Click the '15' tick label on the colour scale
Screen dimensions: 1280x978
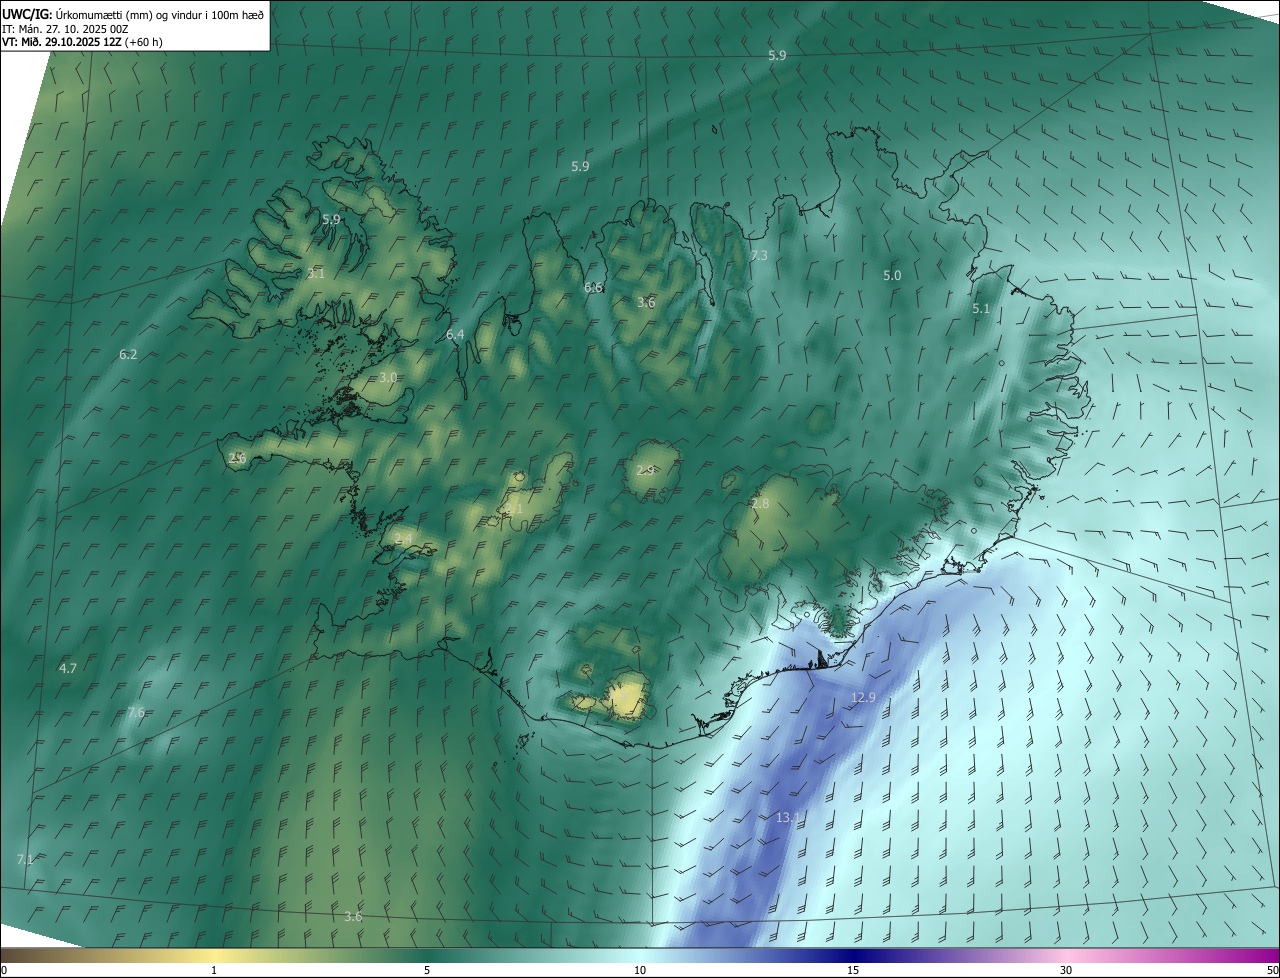853,971
